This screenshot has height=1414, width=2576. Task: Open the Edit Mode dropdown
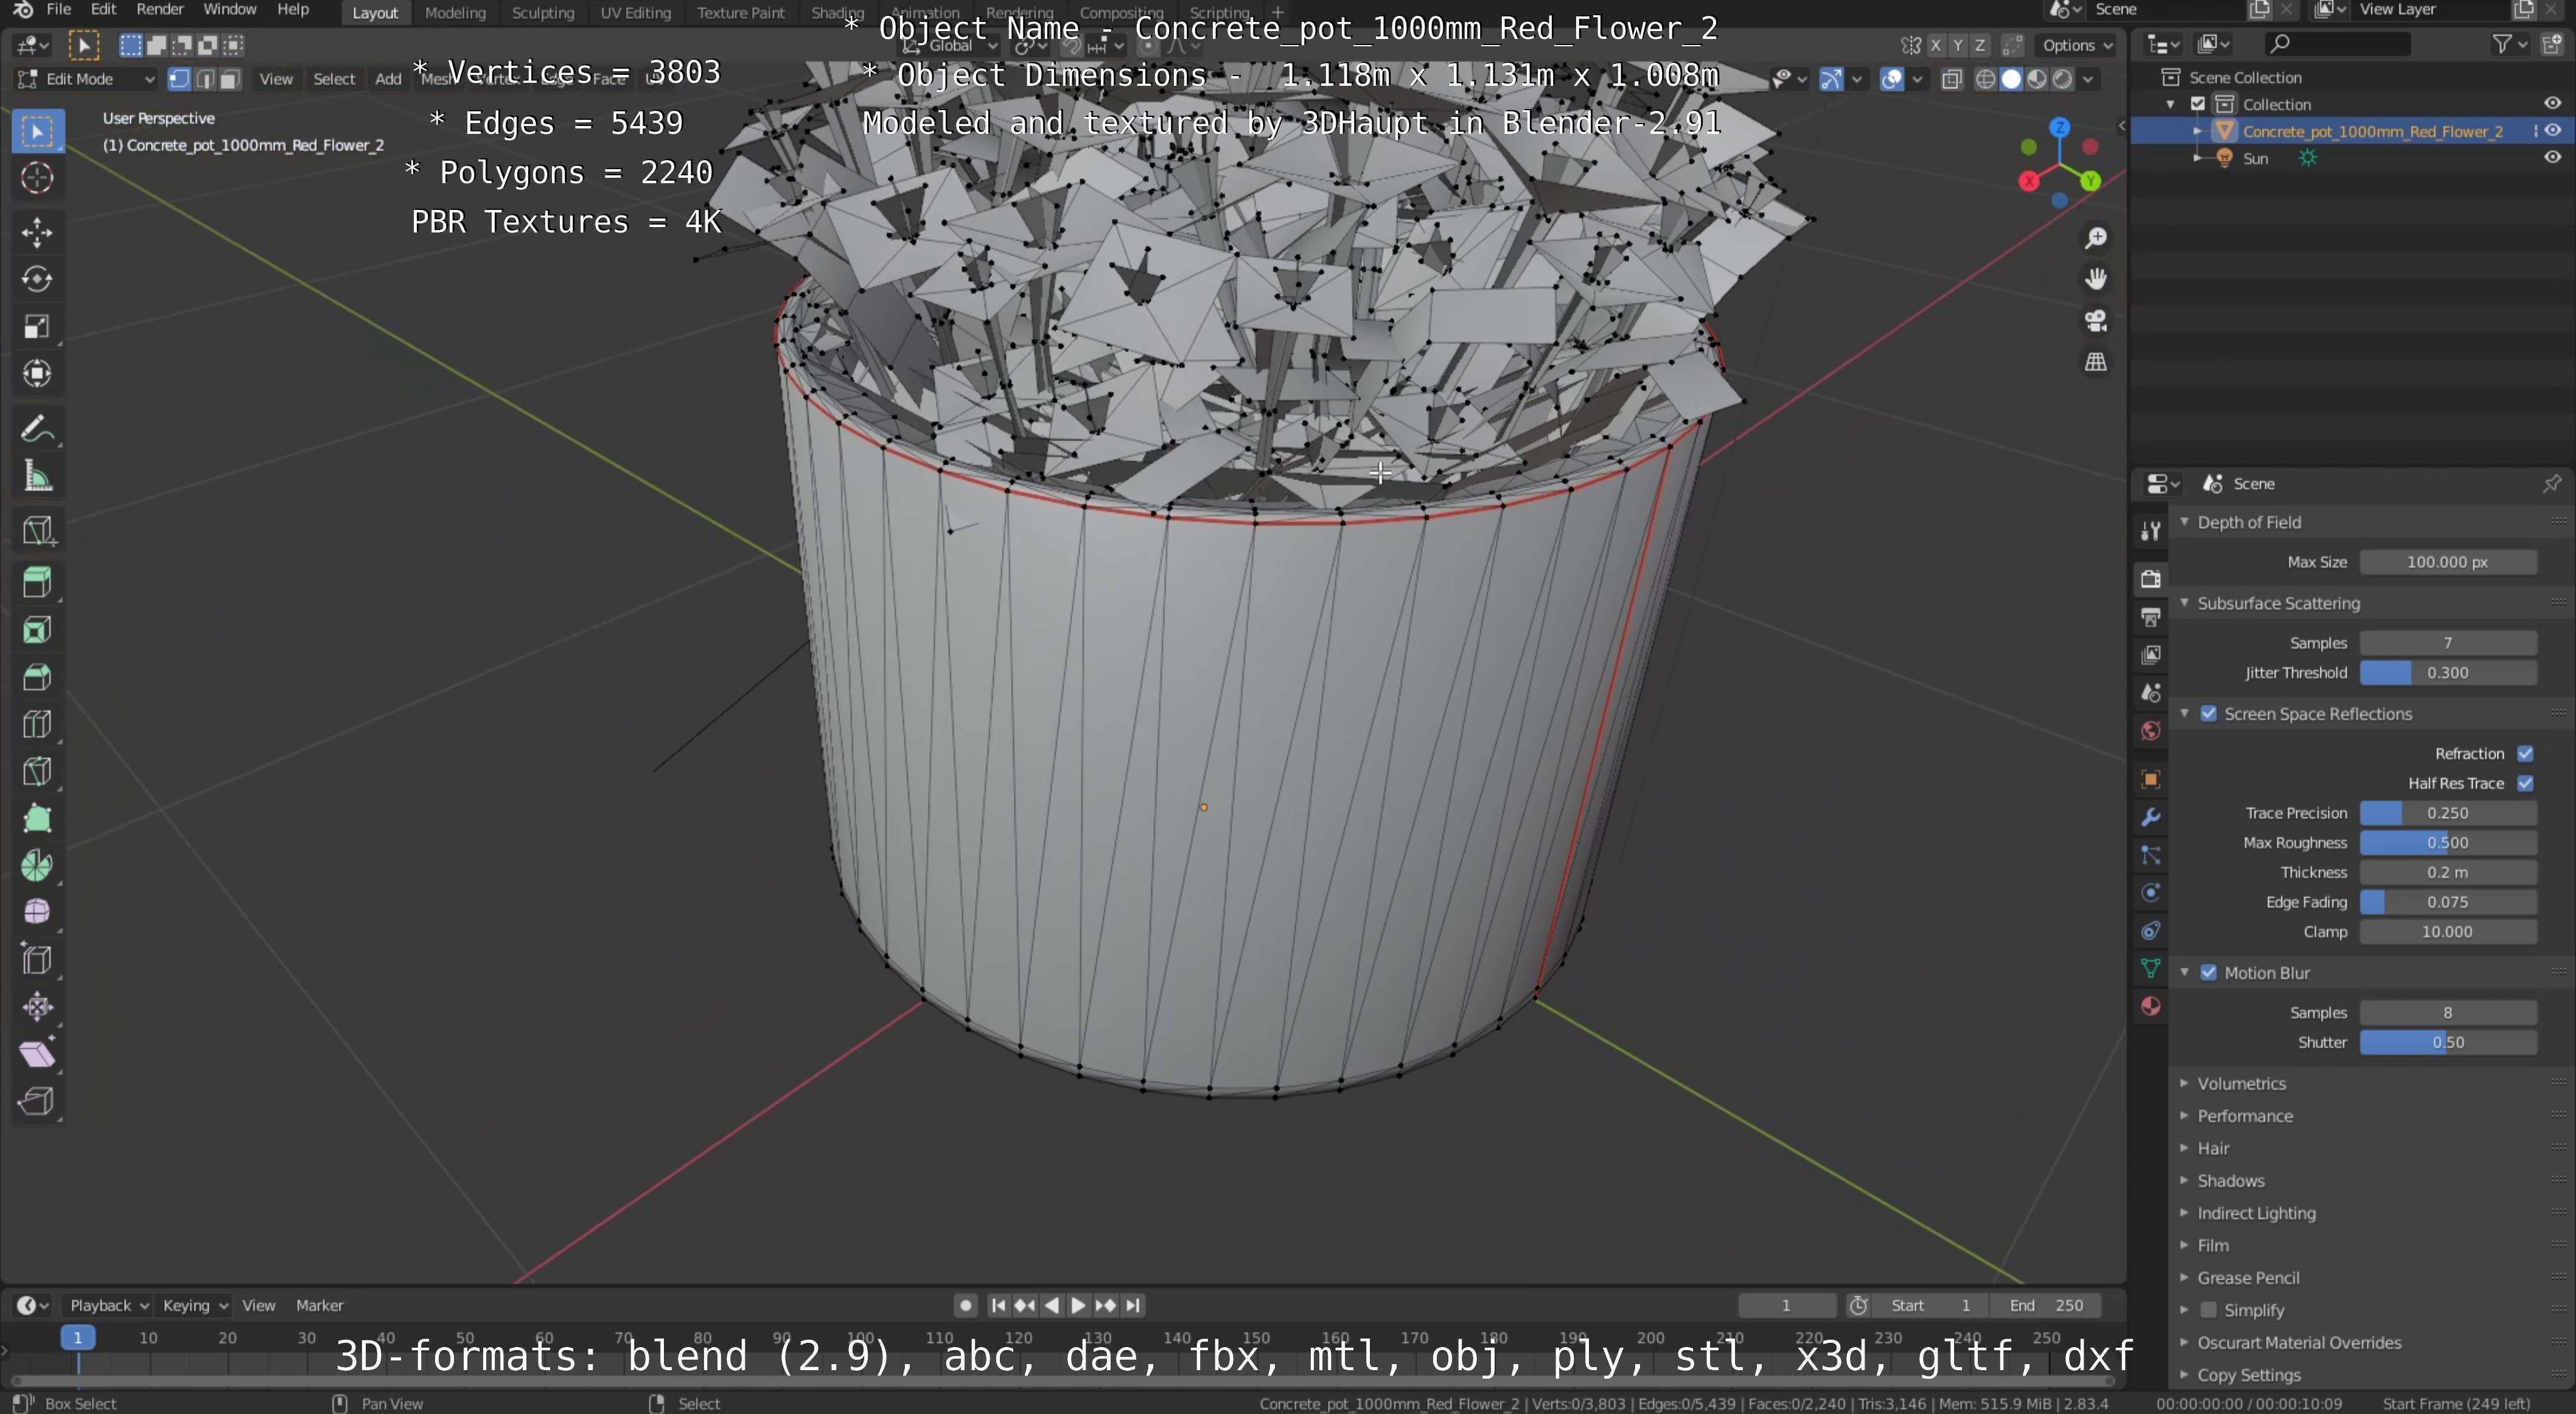click(x=86, y=79)
